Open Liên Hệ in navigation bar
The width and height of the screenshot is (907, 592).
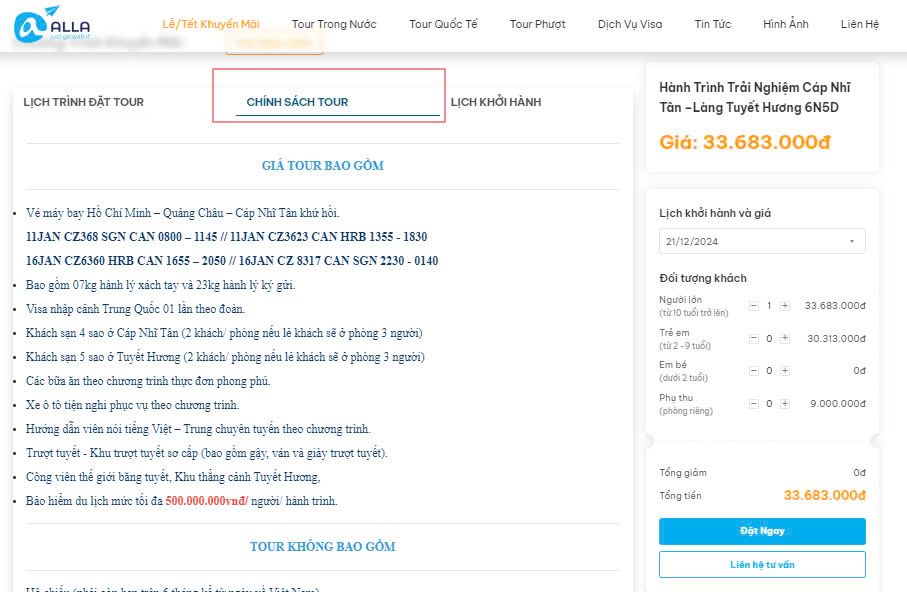(860, 24)
